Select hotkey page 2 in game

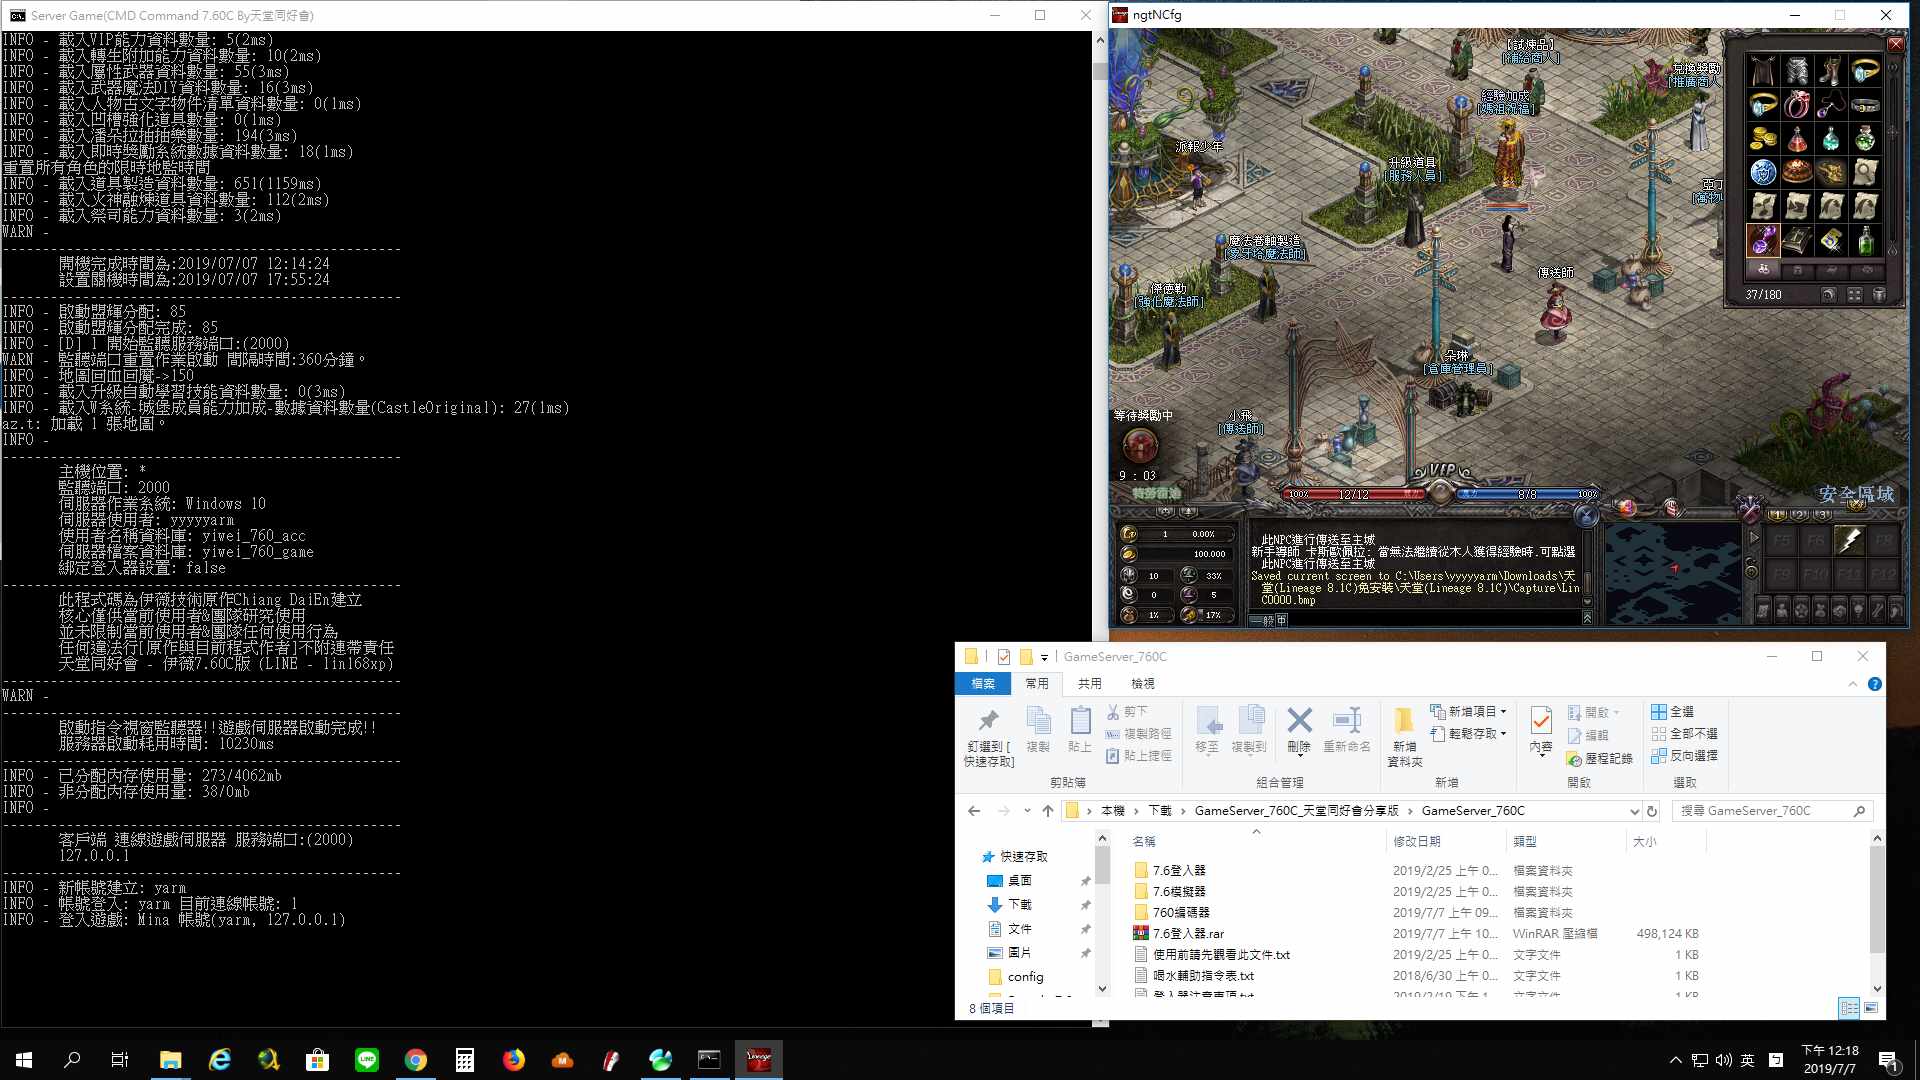point(1800,515)
